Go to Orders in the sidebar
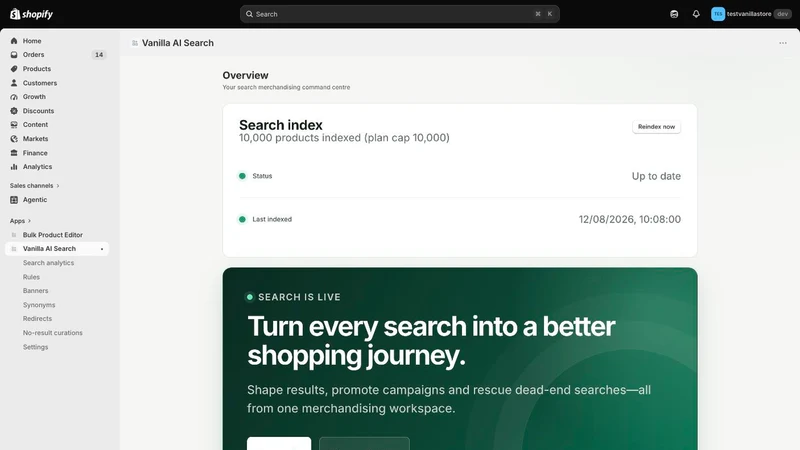This screenshot has width=800, height=450. point(33,55)
